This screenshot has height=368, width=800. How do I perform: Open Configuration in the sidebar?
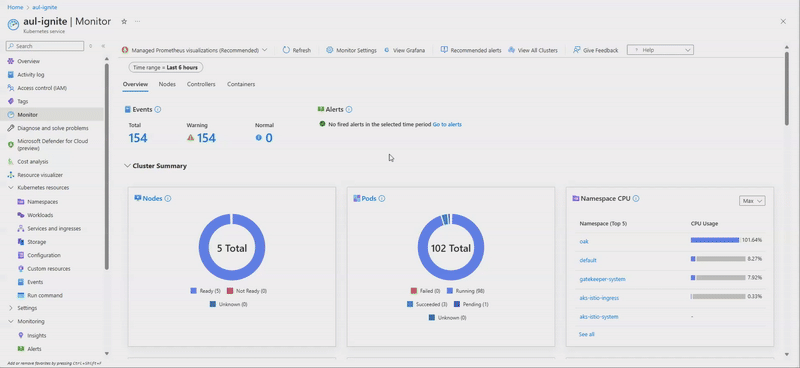coord(44,255)
